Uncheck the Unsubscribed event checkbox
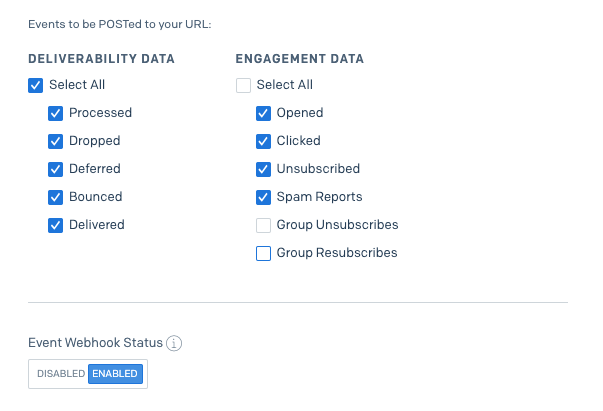 click(x=264, y=169)
